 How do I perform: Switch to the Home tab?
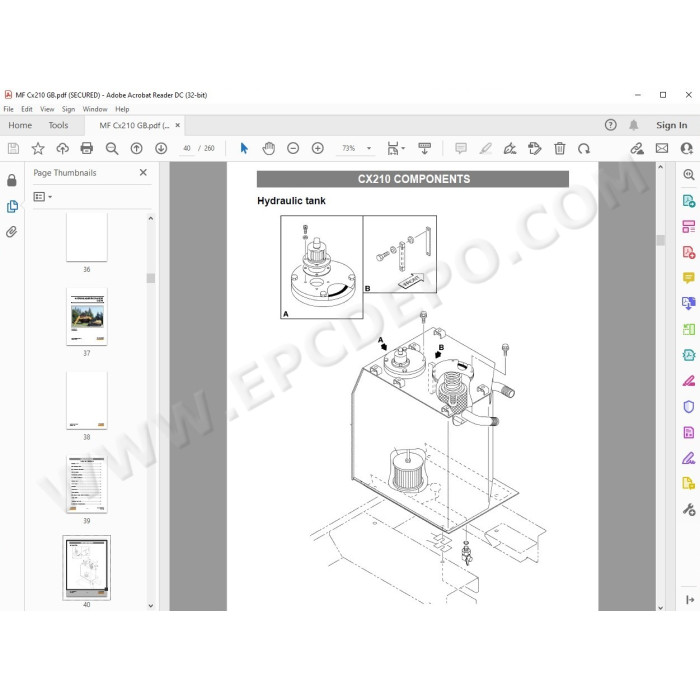click(x=20, y=125)
